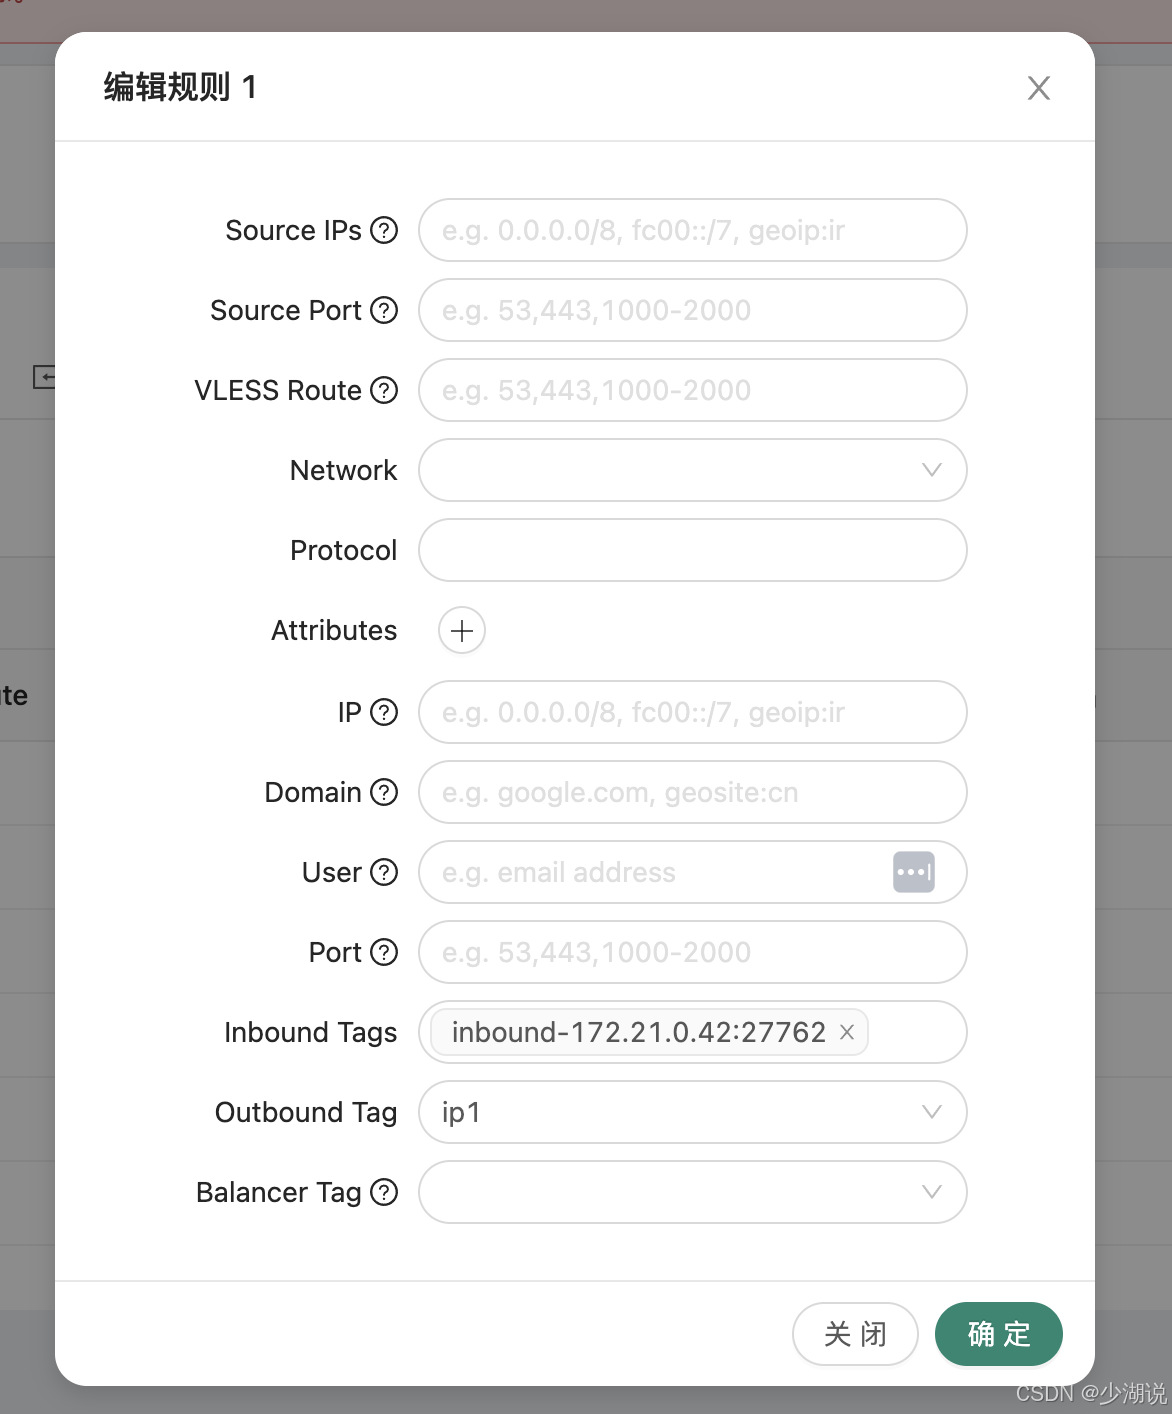Expand the Outbound Tag dropdown showing ip1
This screenshot has width=1172, height=1414.
[x=693, y=1112]
